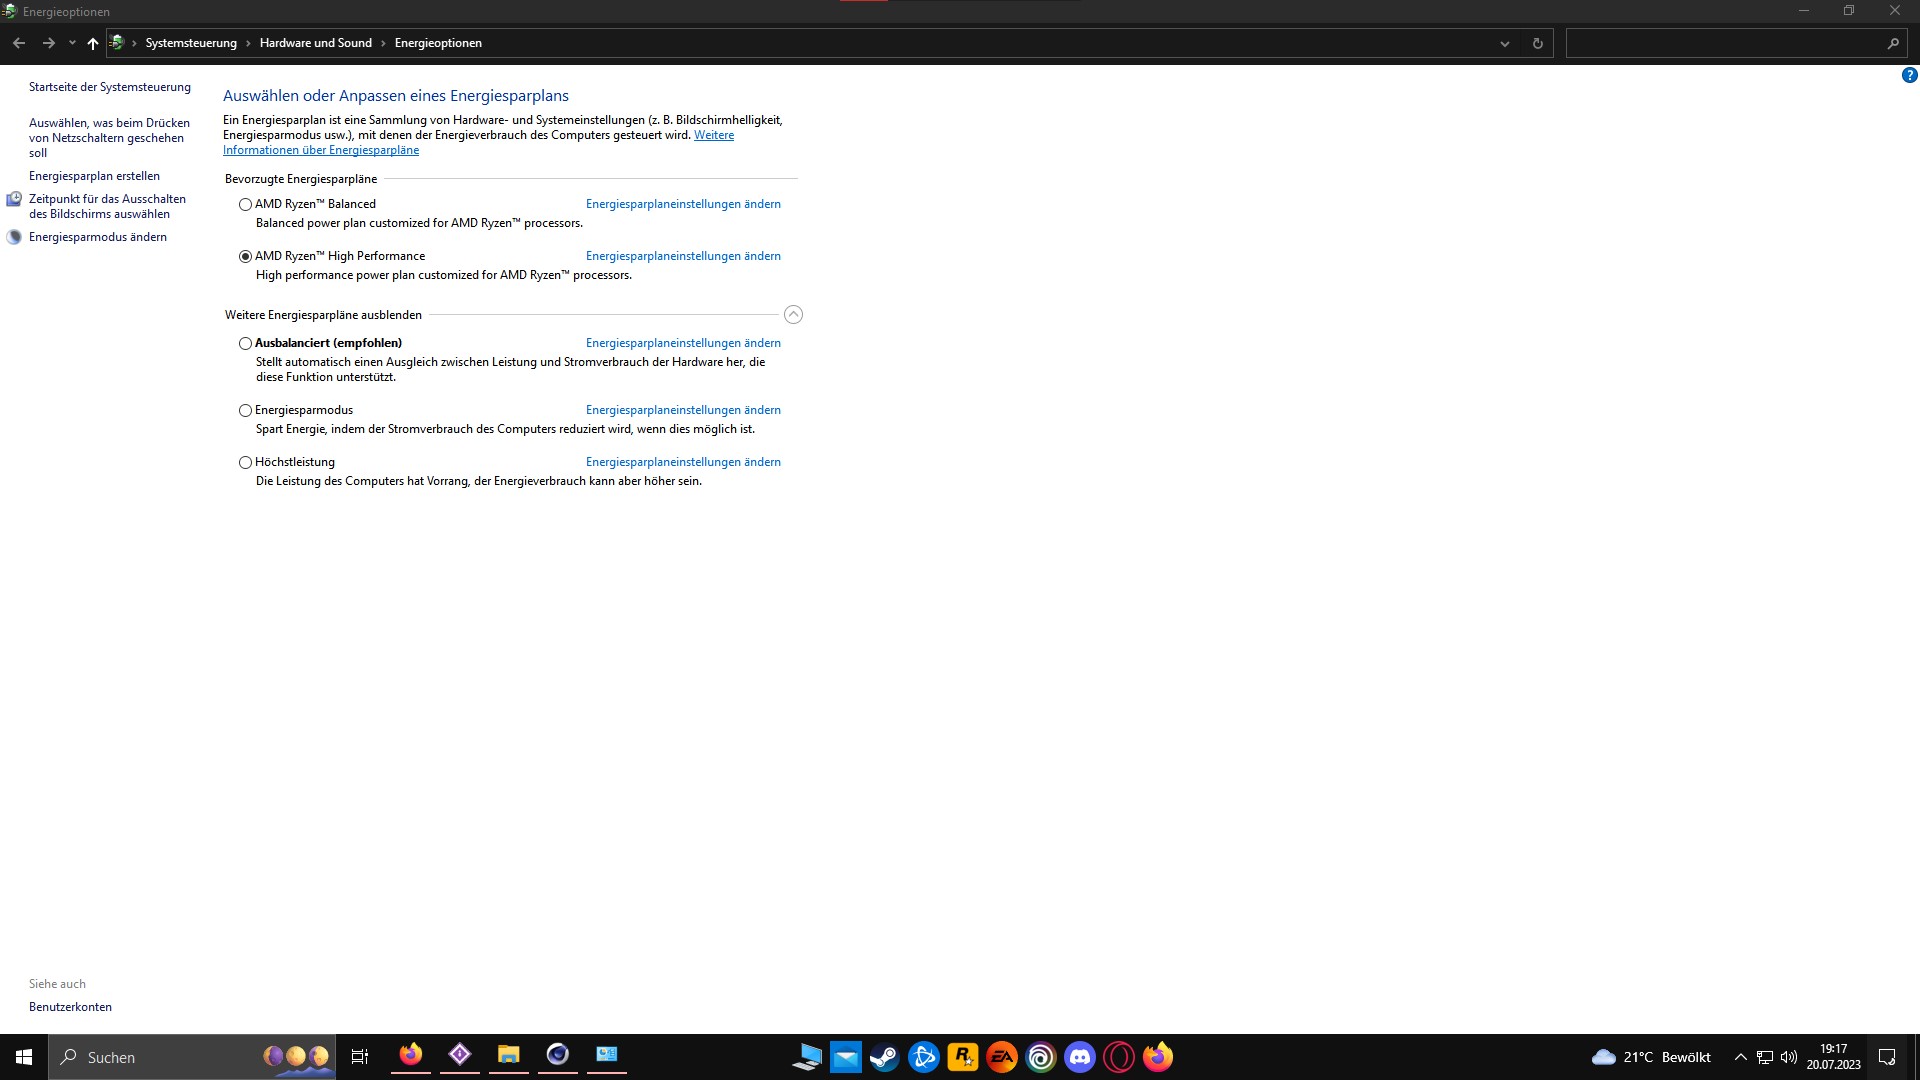Expand the chevron after Hardware und Sound

click(383, 43)
